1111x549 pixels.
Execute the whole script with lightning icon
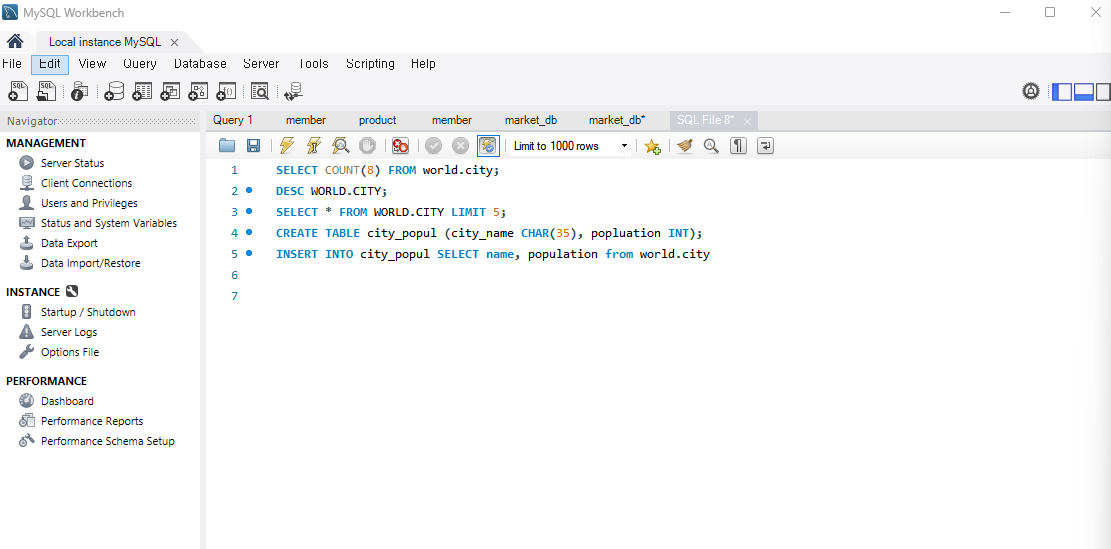coord(286,146)
